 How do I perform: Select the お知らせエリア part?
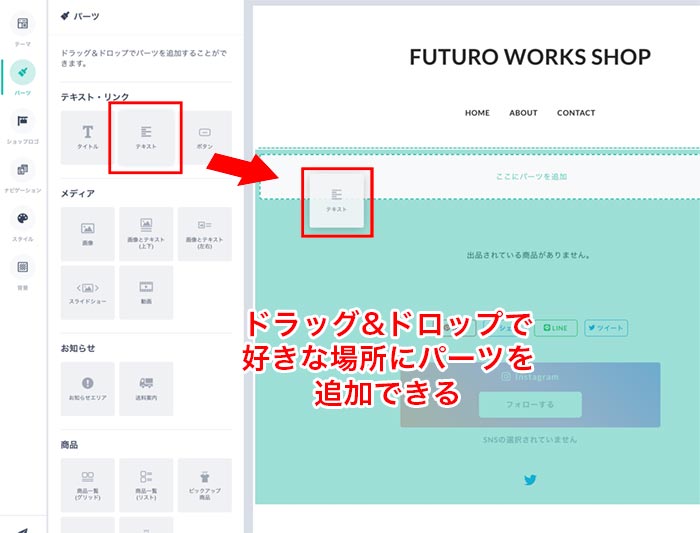pyautogui.click(x=88, y=388)
